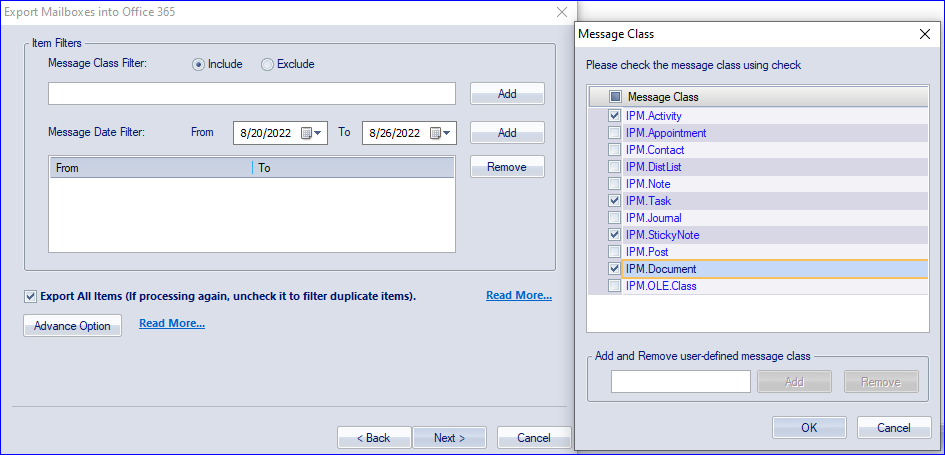Click the From column header in date list

coord(151,168)
